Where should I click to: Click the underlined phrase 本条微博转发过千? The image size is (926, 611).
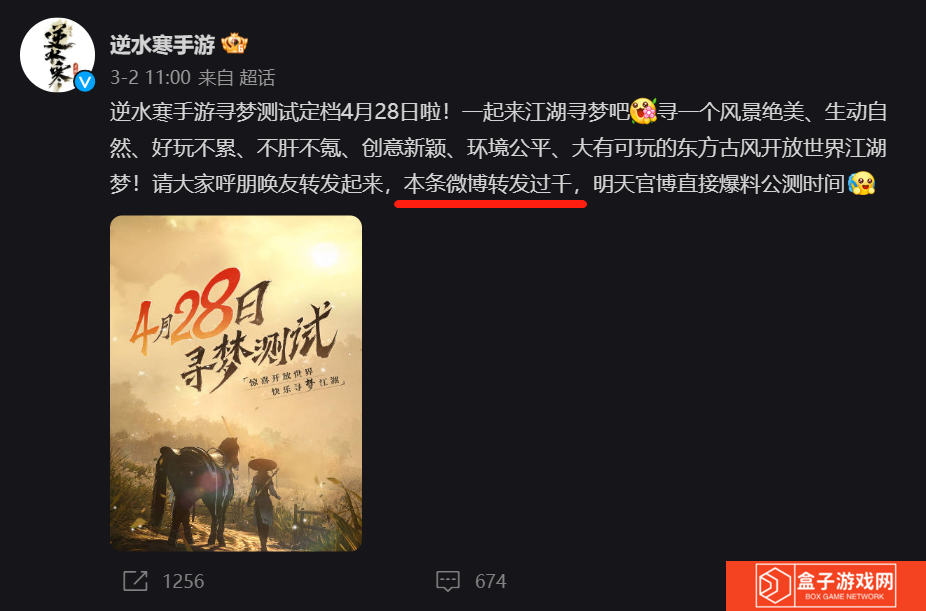[488, 184]
